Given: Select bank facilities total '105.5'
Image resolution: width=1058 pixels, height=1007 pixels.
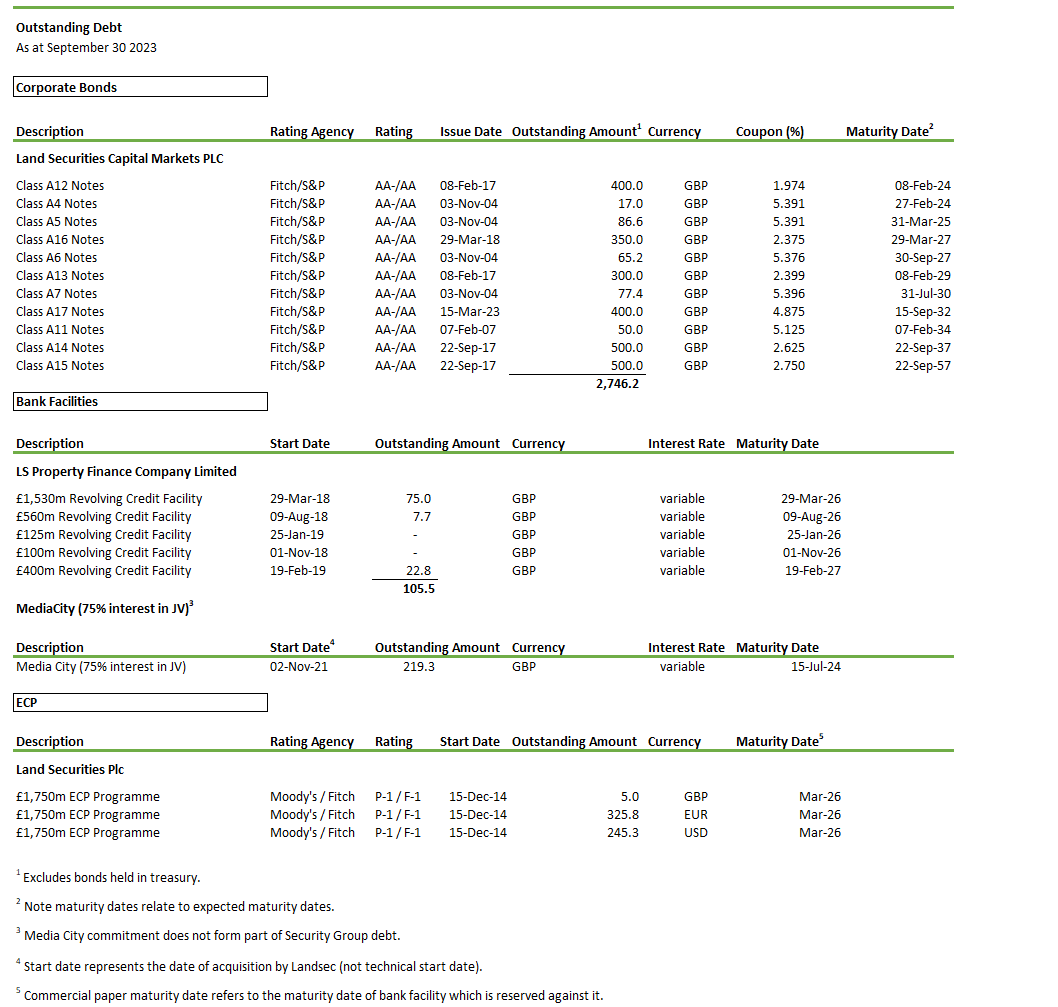Looking at the screenshot, I should pyautogui.click(x=419, y=589).
